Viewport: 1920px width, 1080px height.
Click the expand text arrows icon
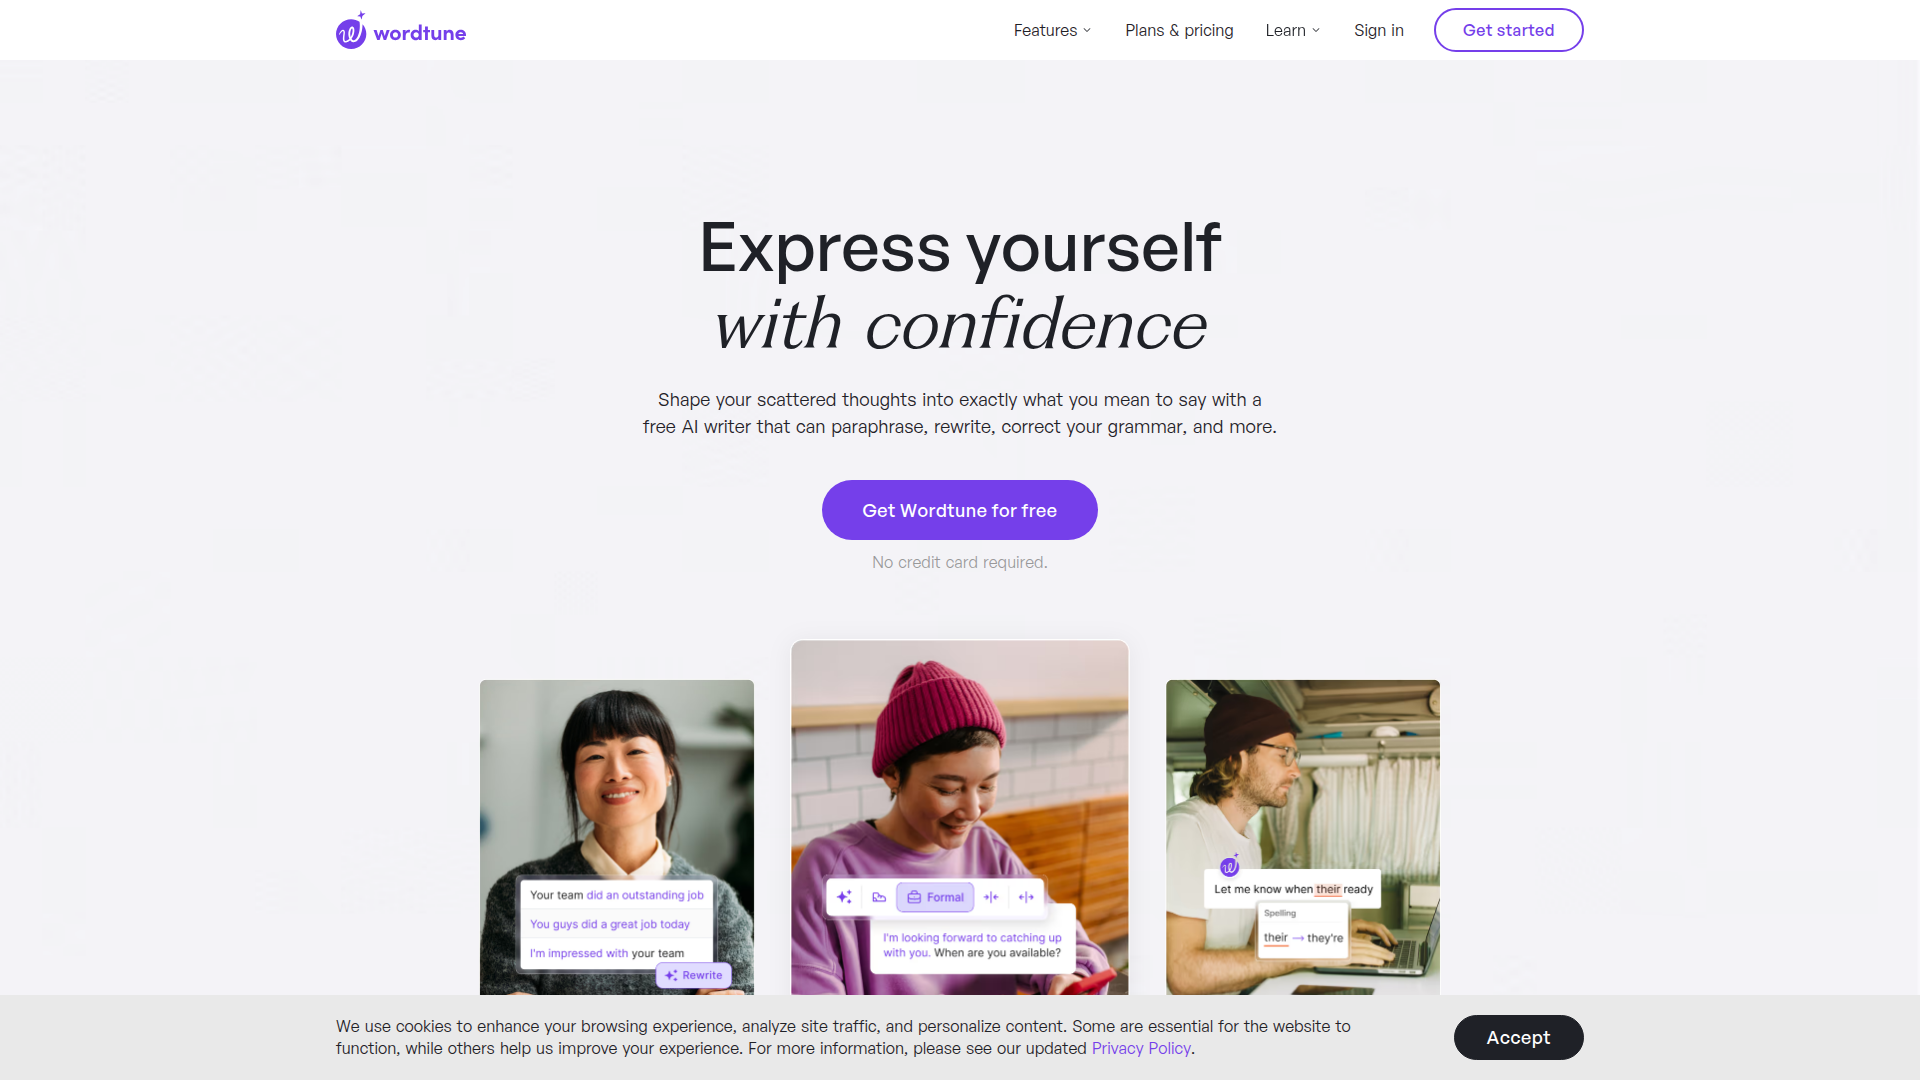[x=1026, y=897]
